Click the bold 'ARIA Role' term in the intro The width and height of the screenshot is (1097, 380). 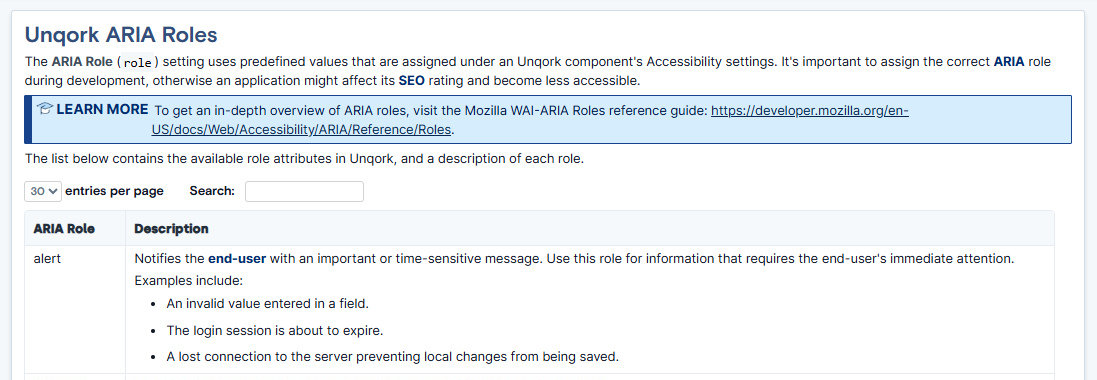[x=83, y=62]
